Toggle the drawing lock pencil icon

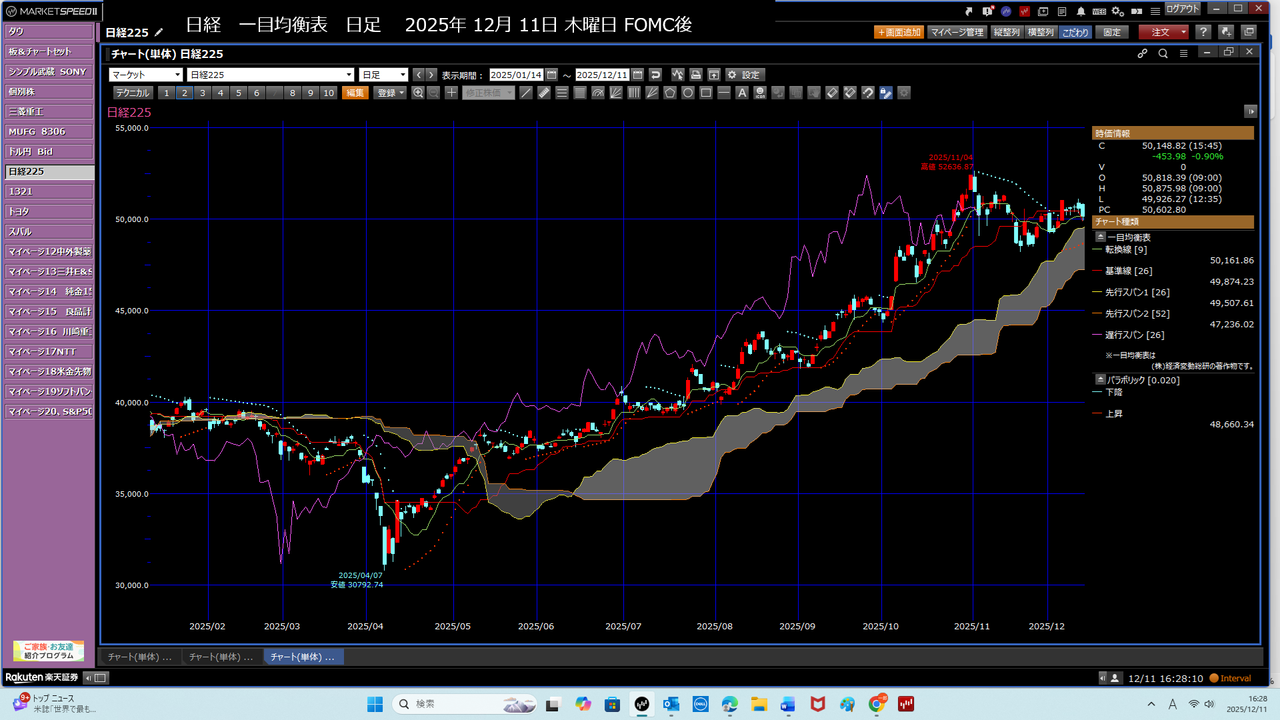point(885,93)
